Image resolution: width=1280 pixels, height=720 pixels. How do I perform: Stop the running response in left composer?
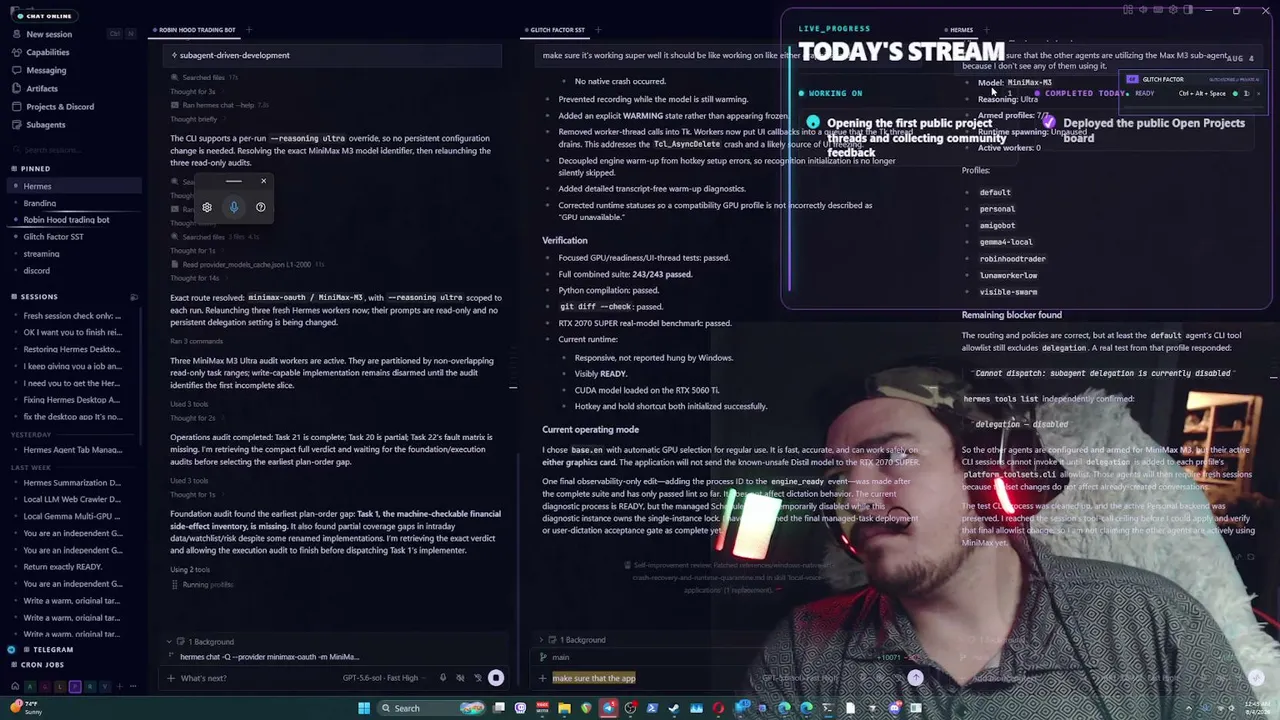coord(495,678)
